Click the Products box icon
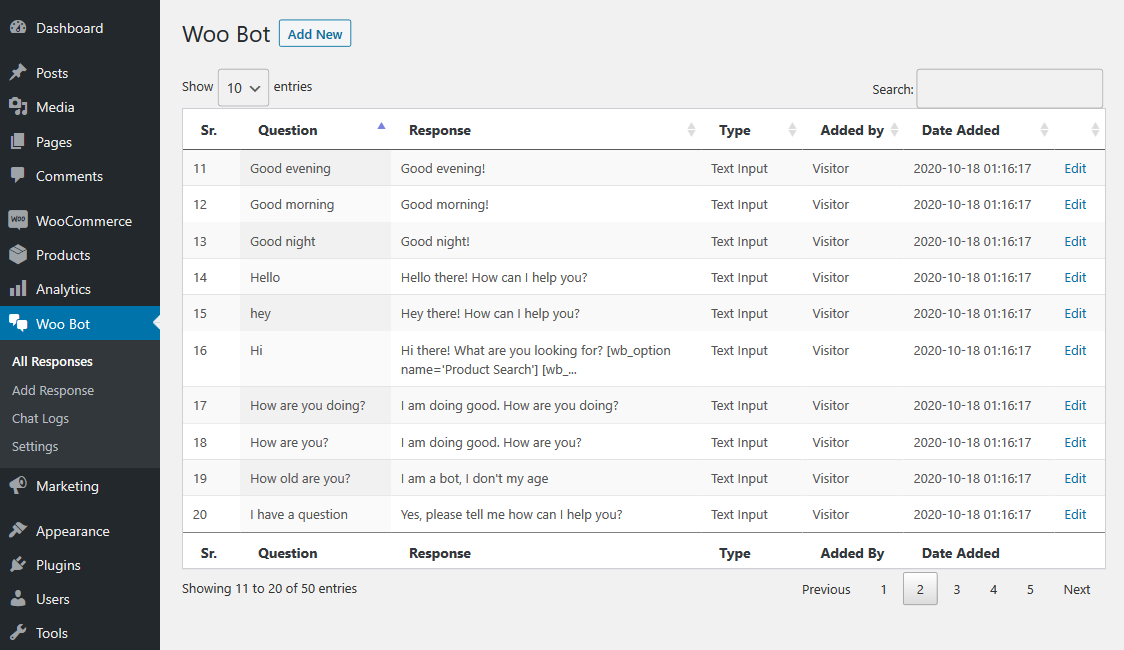 [x=18, y=254]
